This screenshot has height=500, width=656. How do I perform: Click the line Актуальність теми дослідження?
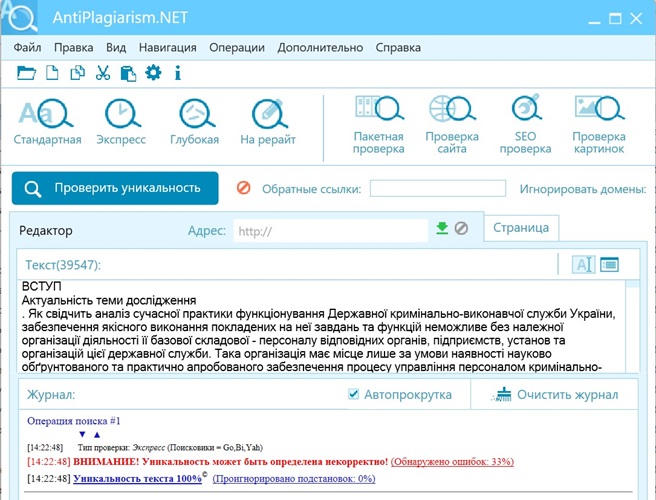point(109,300)
